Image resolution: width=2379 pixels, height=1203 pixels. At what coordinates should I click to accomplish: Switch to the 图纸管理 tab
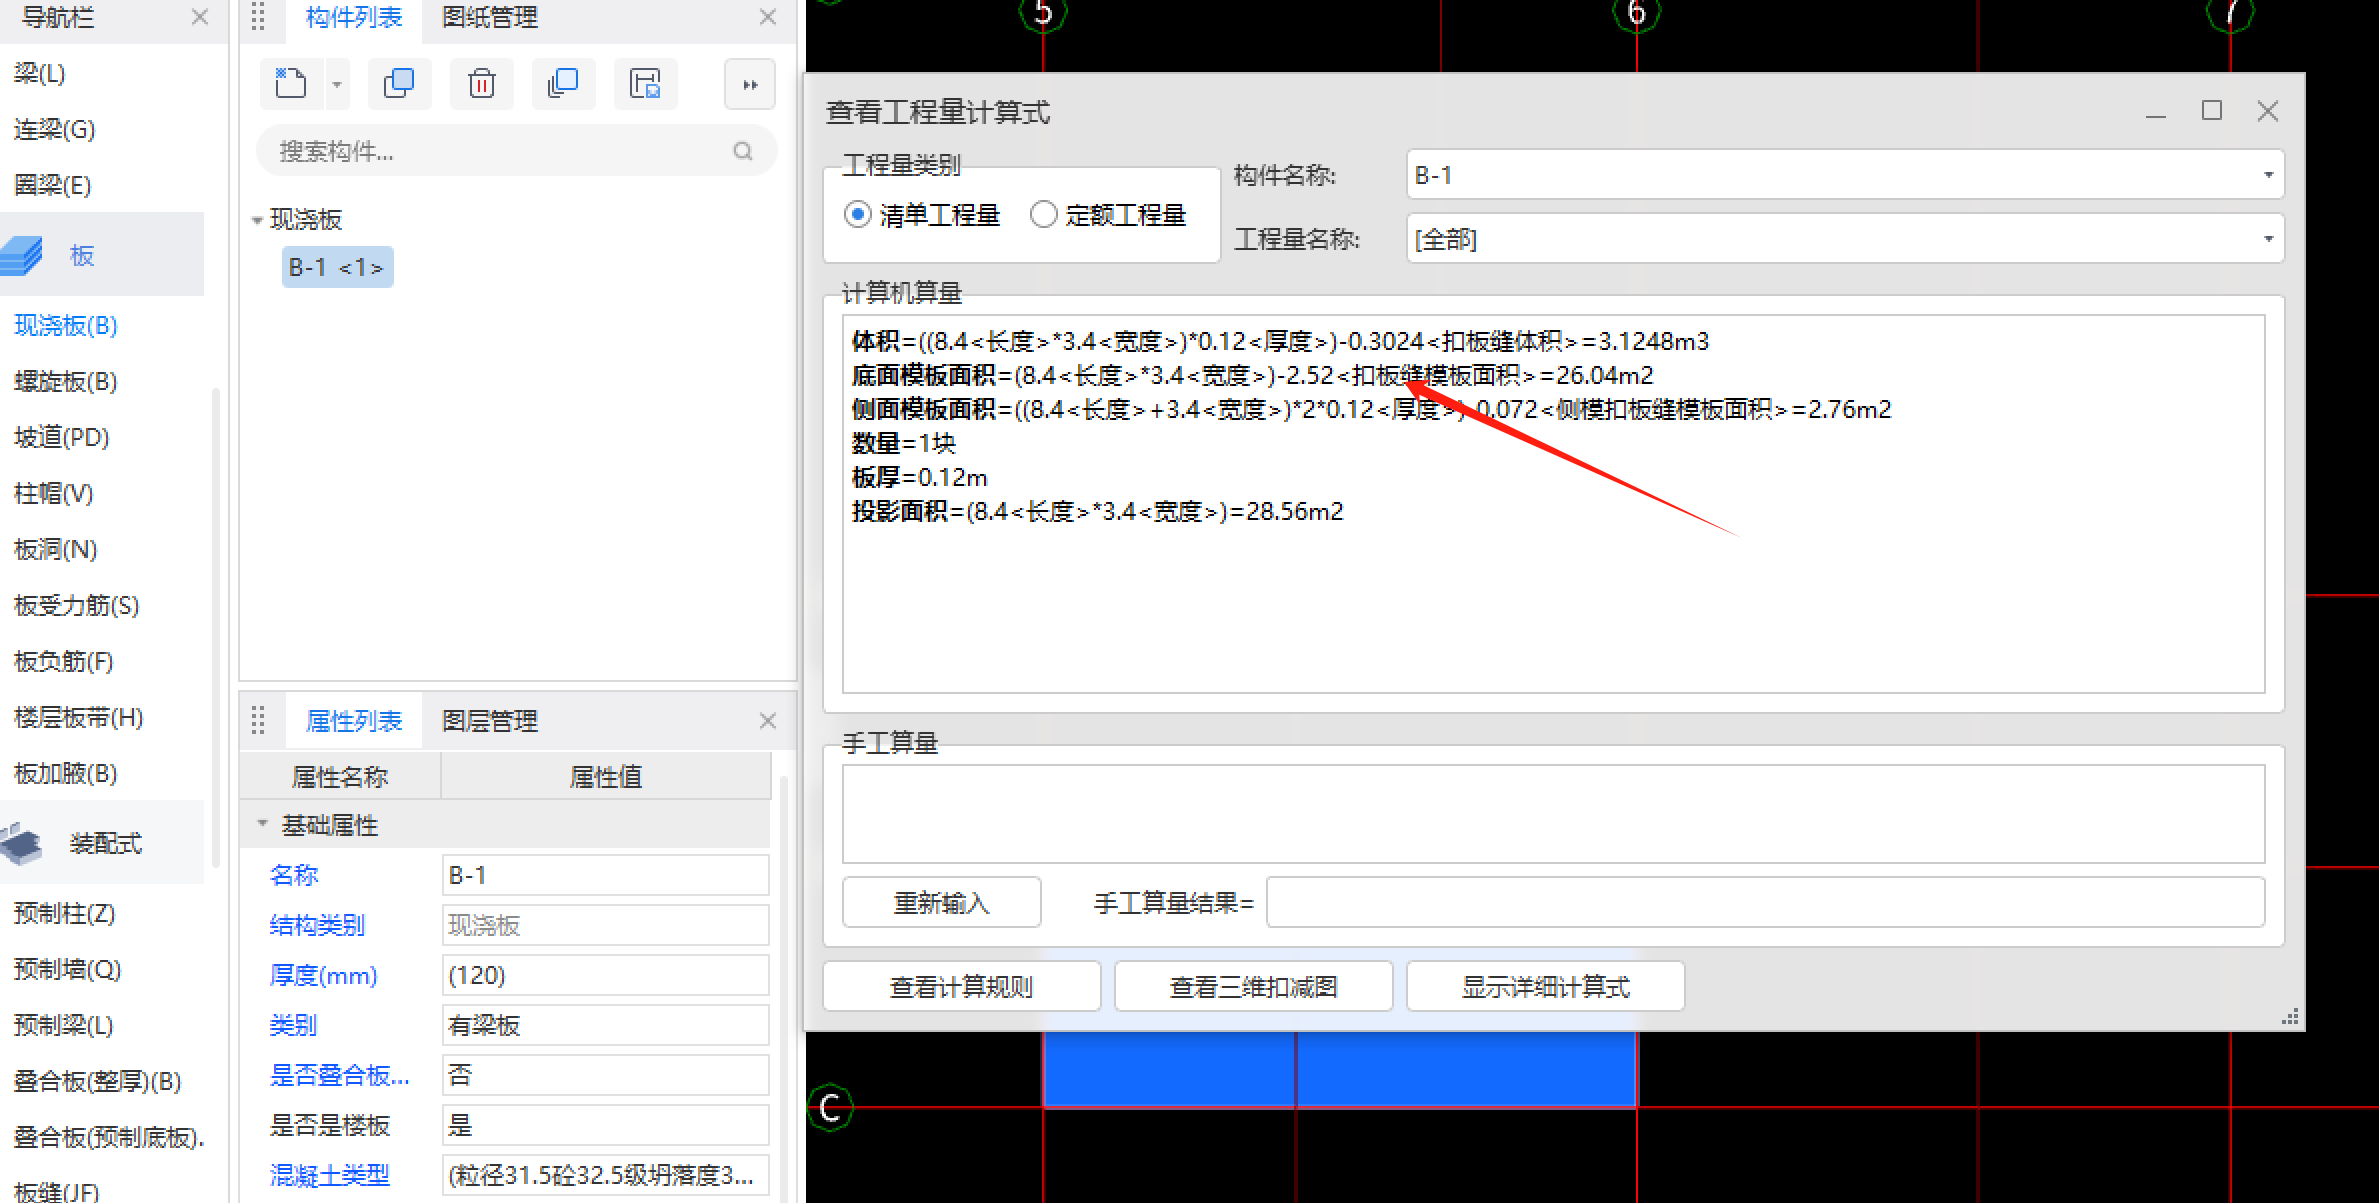click(490, 18)
